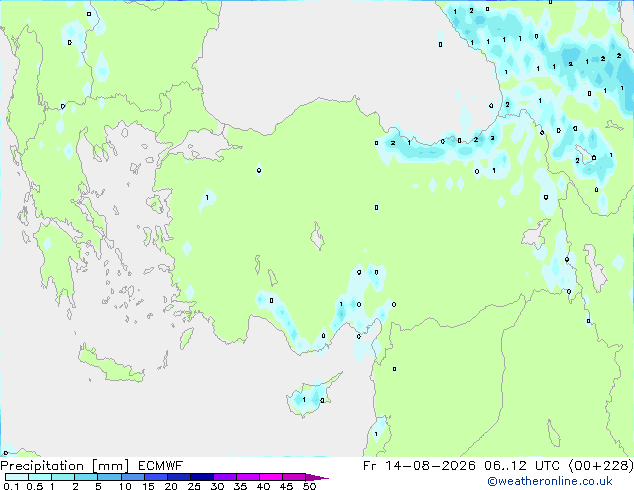This screenshot has width=634, height=490.
Task: Click legend value label '25'
Action: [x=194, y=486]
